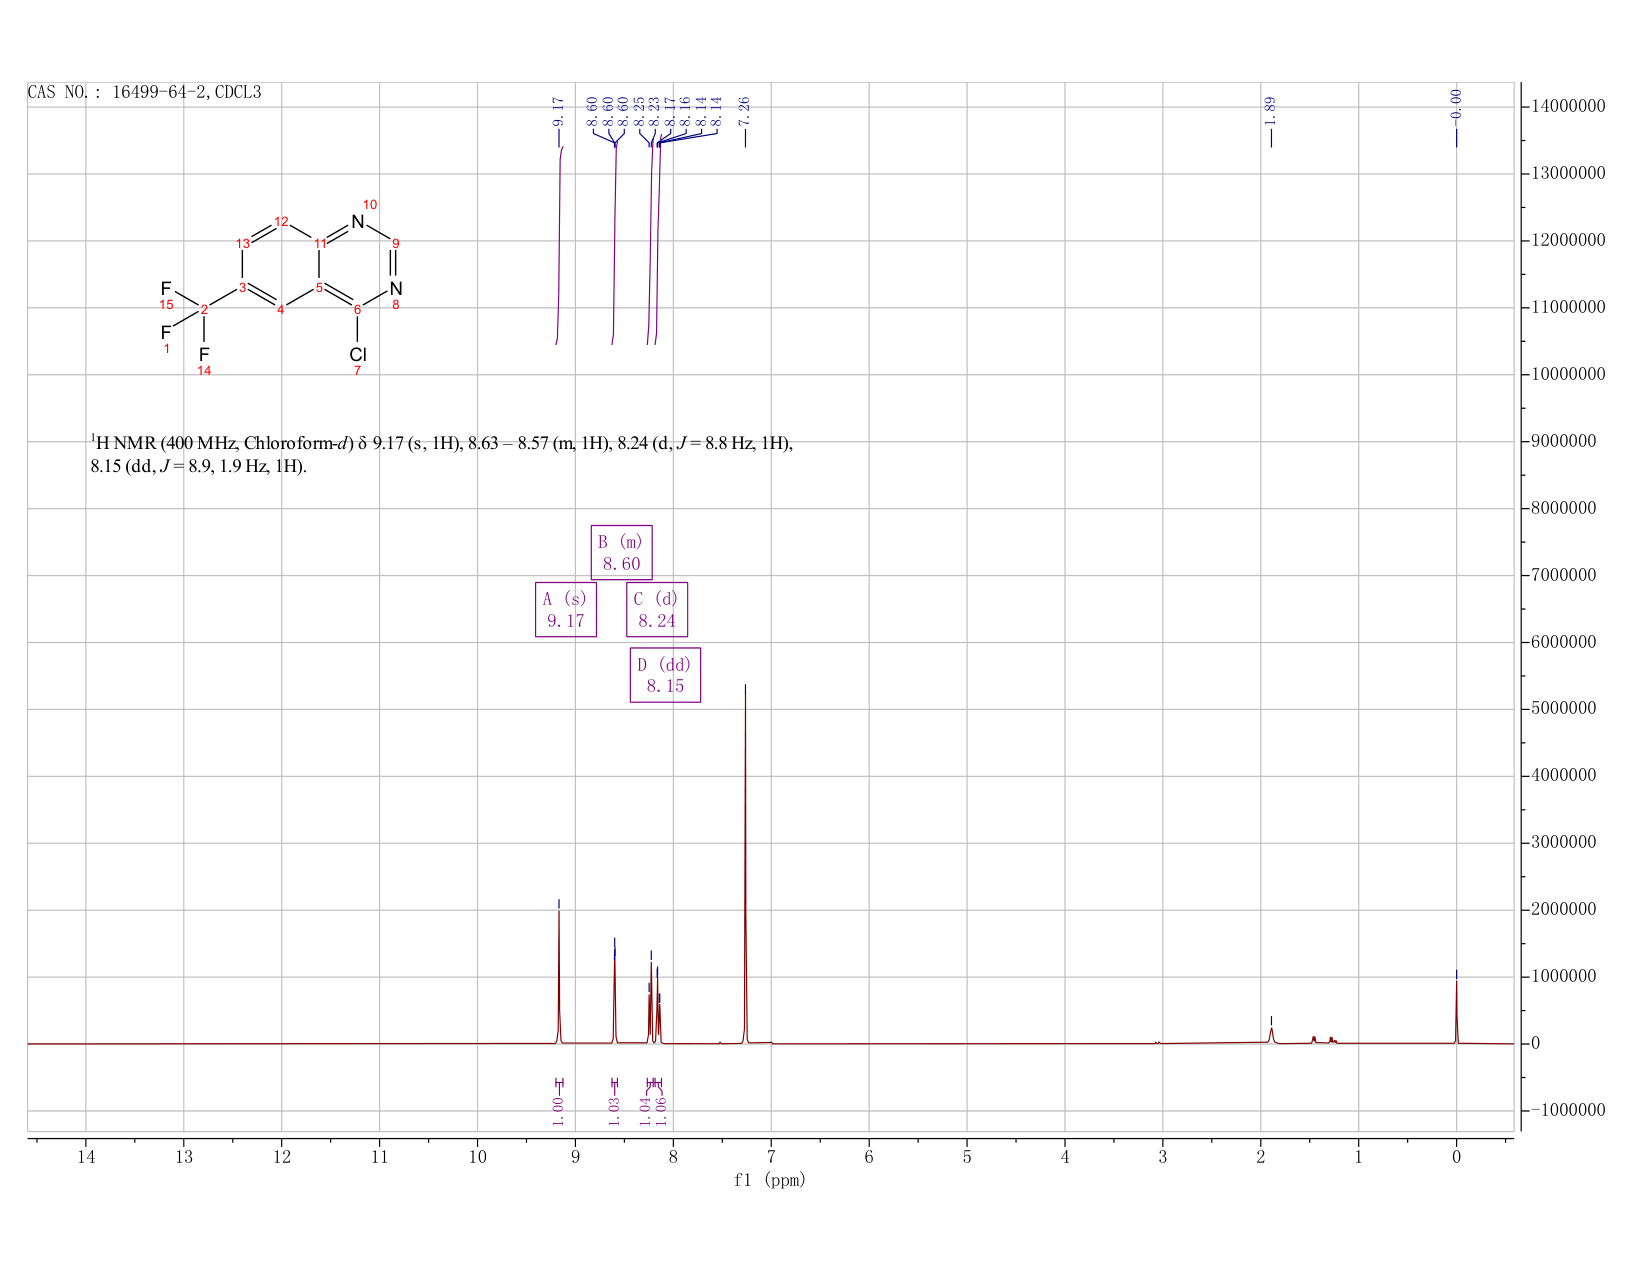Click the F atom labeled 14
This screenshot has height=1275, width=1650.
coord(204,355)
